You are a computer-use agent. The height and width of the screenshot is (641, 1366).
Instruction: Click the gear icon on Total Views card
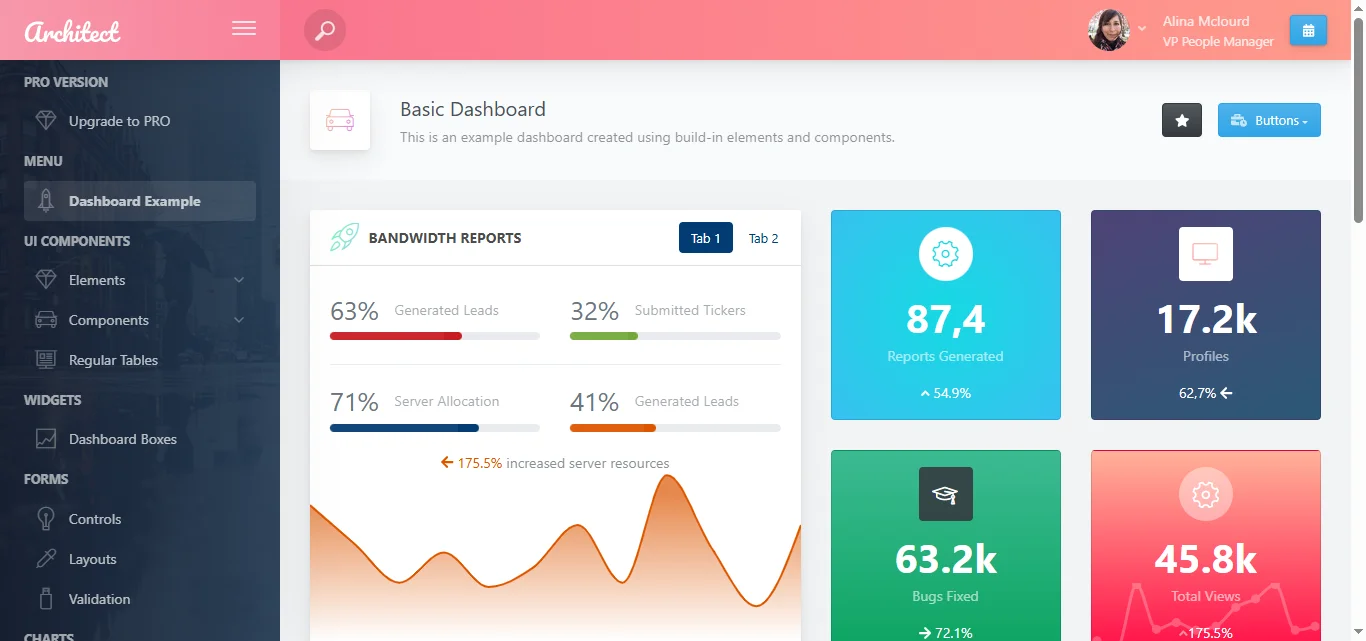1205,493
